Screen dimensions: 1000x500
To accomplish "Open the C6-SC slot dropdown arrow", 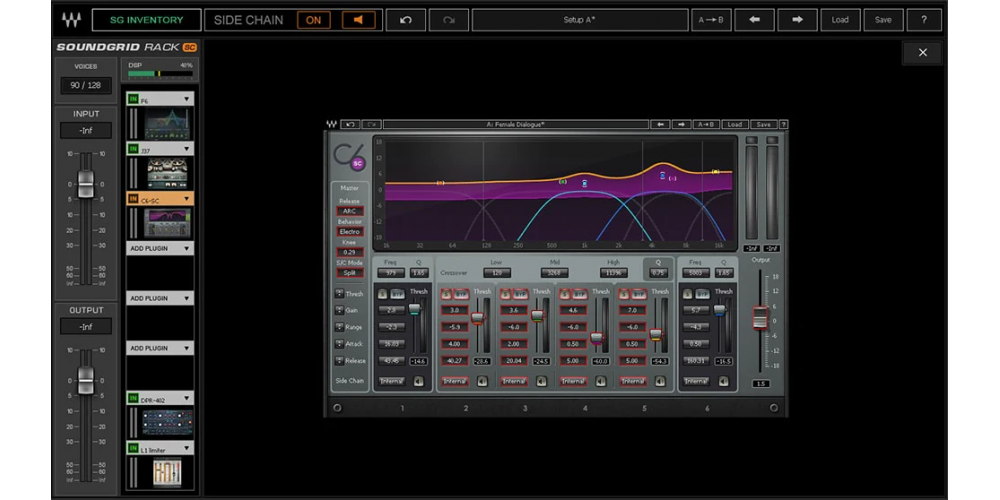I will click(x=186, y=198).
